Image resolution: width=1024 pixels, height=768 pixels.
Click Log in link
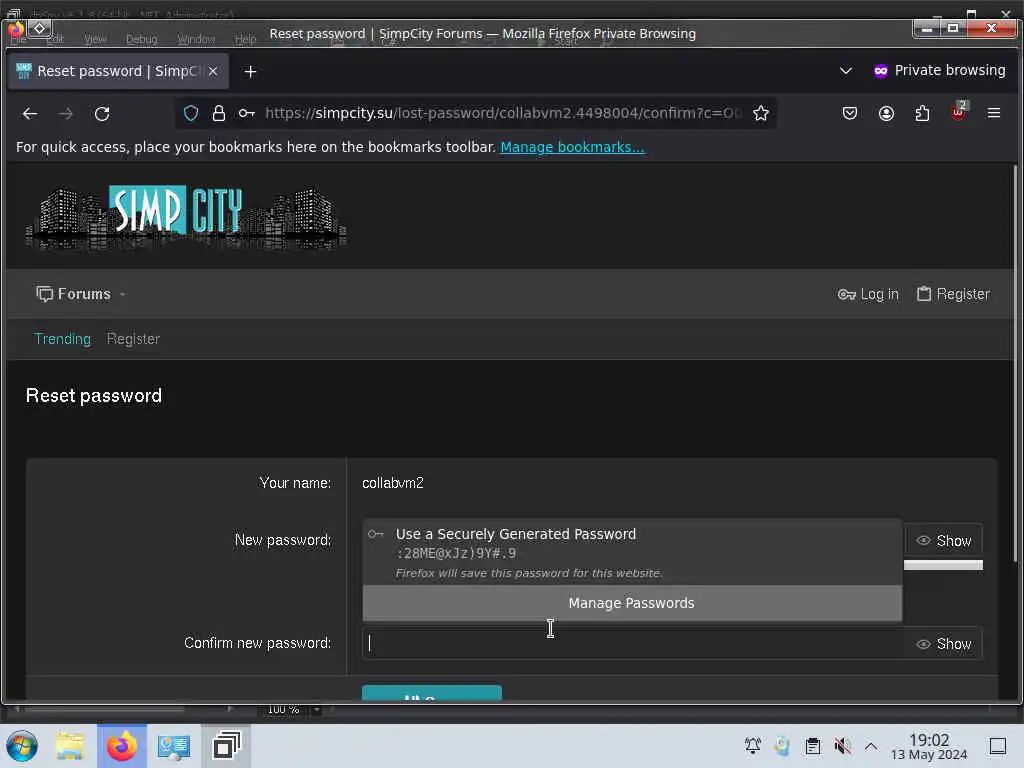point(868,294)
